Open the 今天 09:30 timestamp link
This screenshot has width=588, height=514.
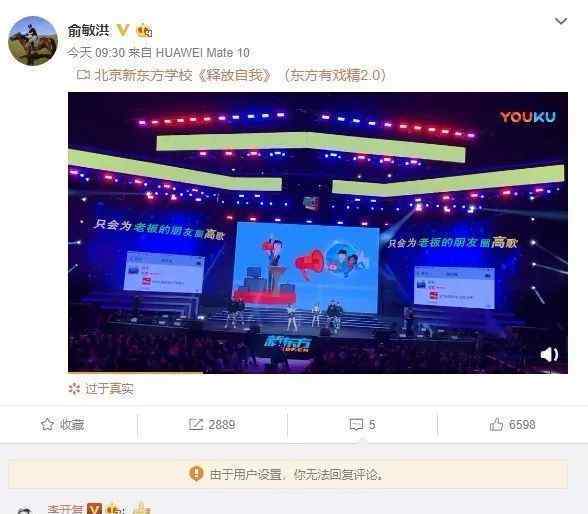tap(96, 53)
